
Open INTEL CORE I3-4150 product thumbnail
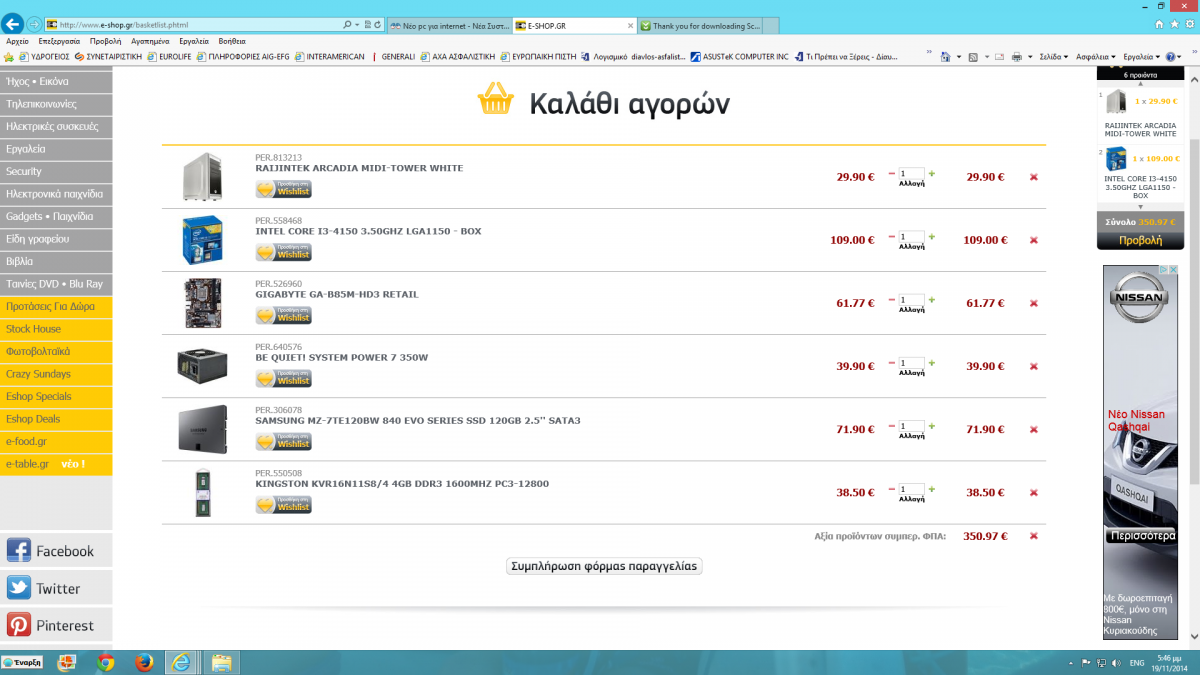203,240
